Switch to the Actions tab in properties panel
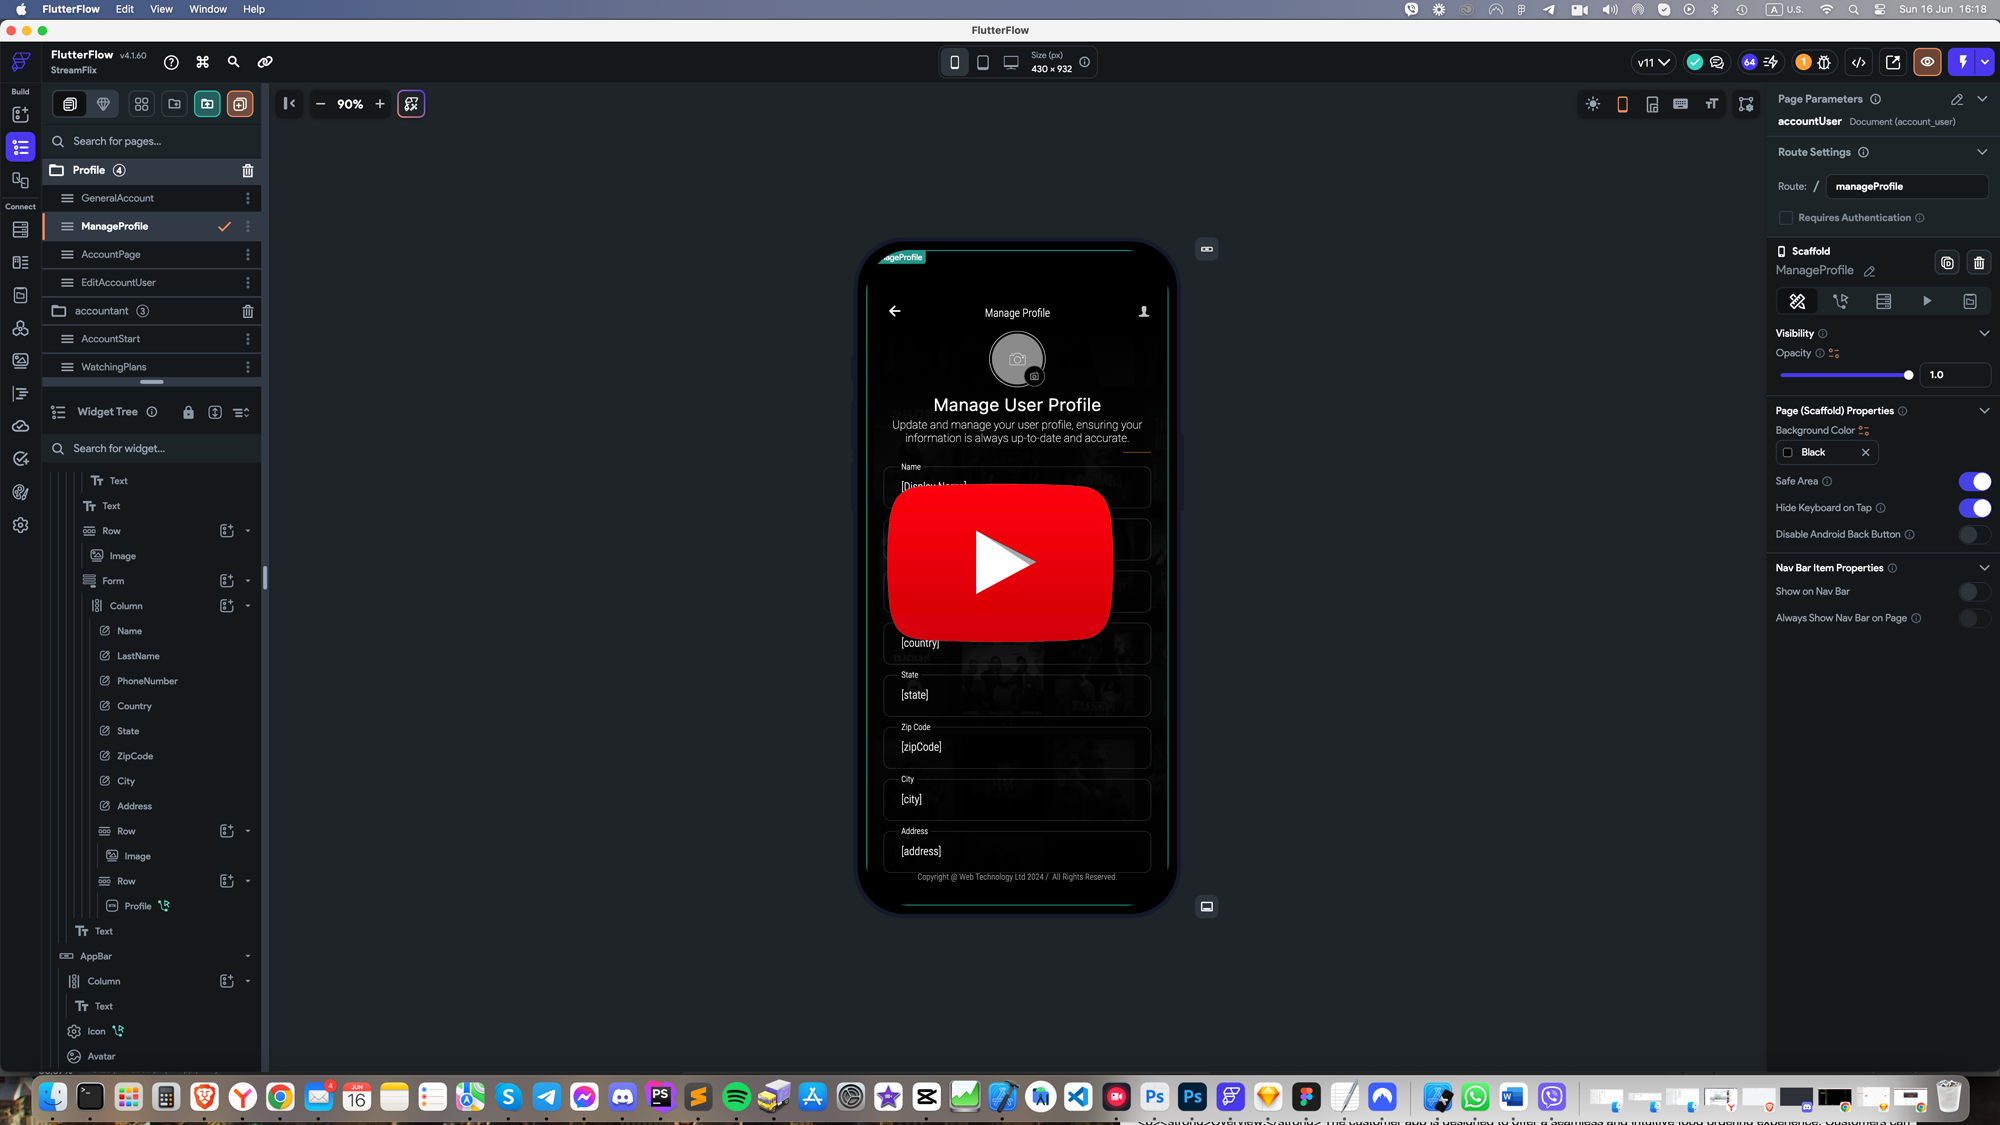 tap(1840, 301)
